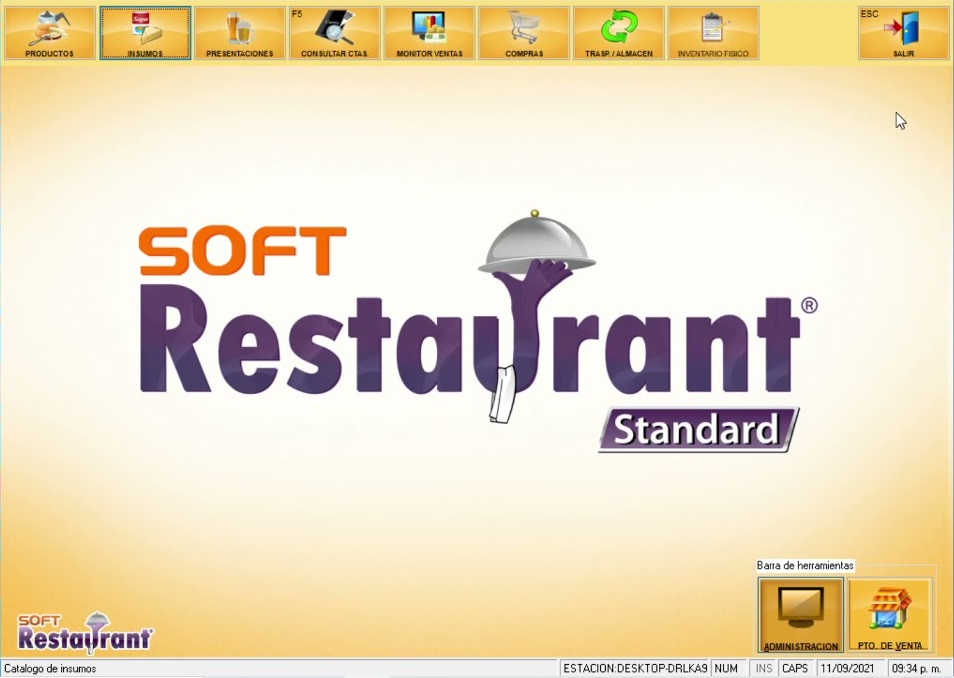Open the Compras shopping cart module
Viewport: 954px width, 678px height.
tap(524, 33)
